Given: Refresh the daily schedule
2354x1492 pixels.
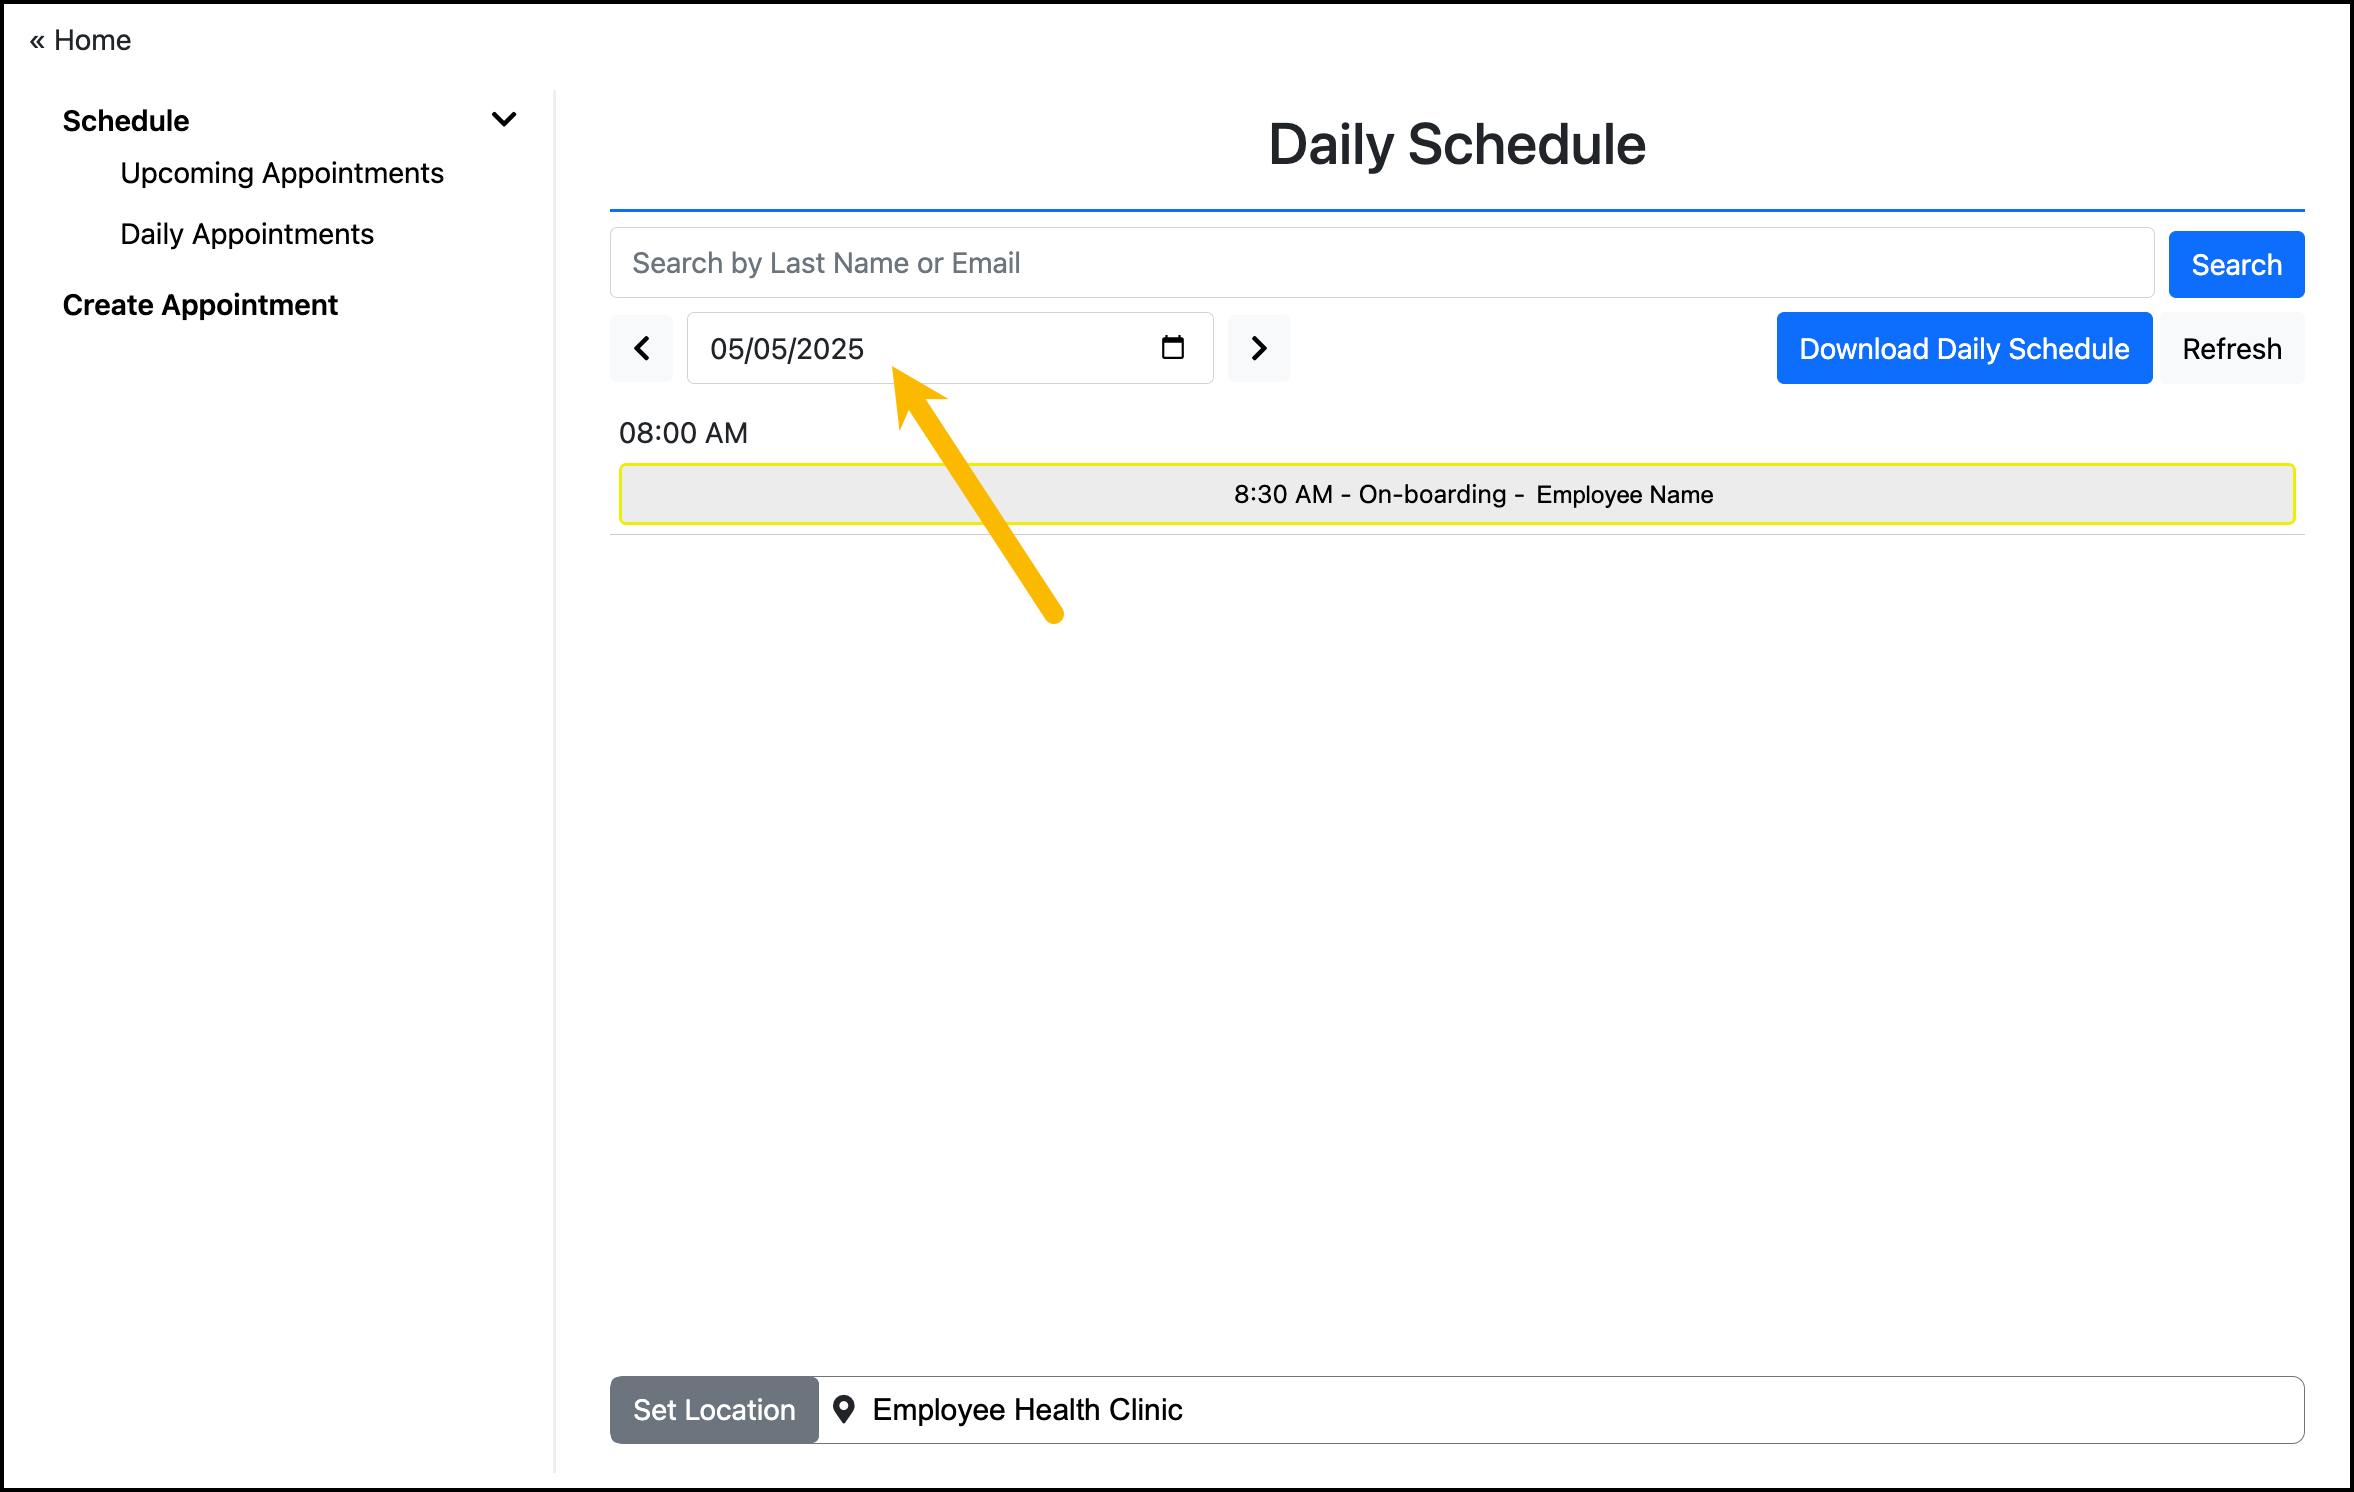Looking at the screenshot, I should [2231, 348].
